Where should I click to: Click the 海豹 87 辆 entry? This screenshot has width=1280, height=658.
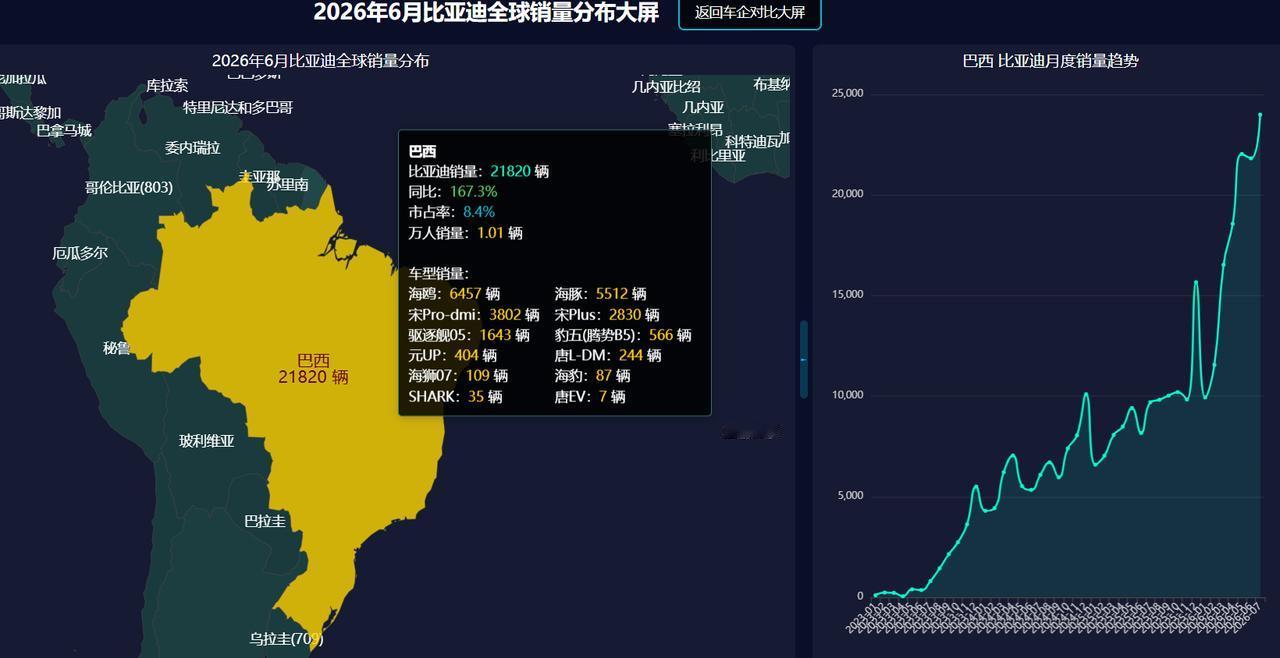tap(592, 376)
